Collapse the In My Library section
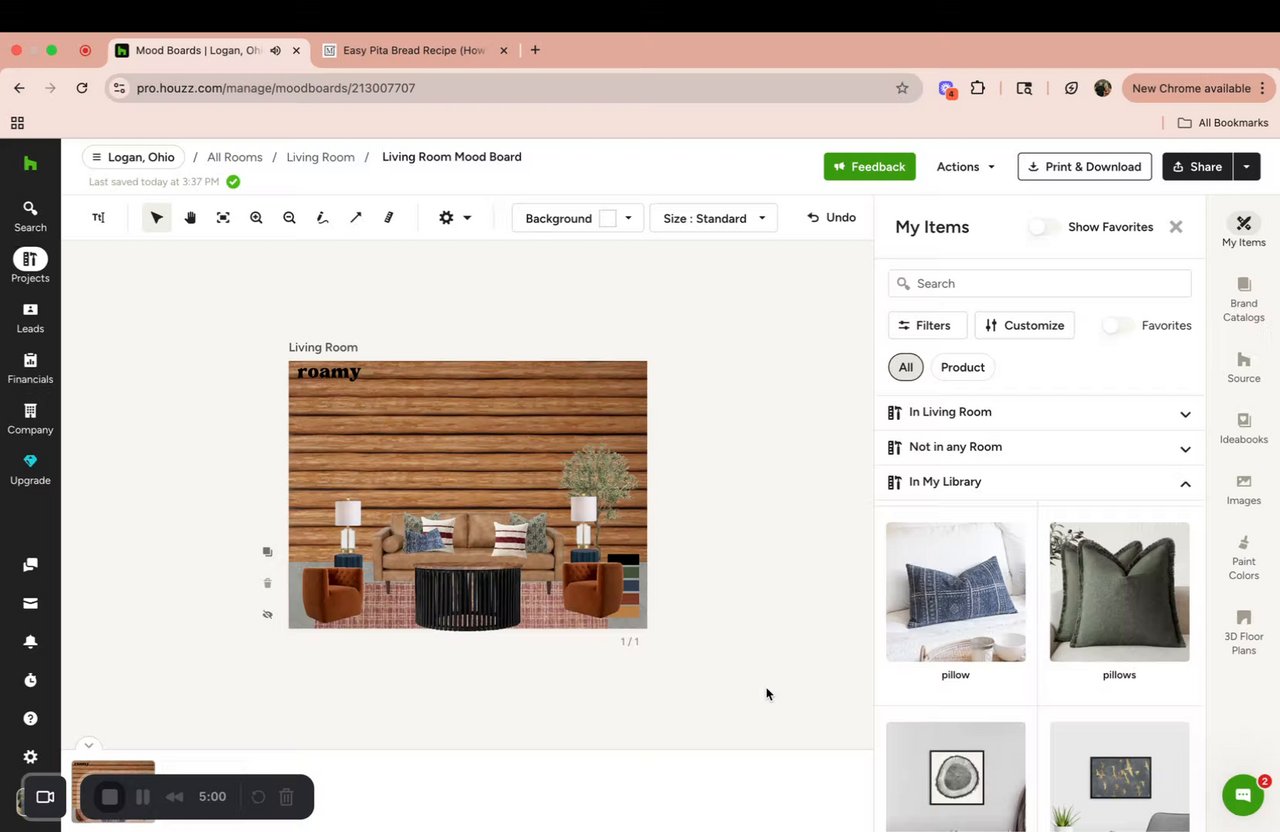Screen dimensions: 1280x832 point(1040,482)
